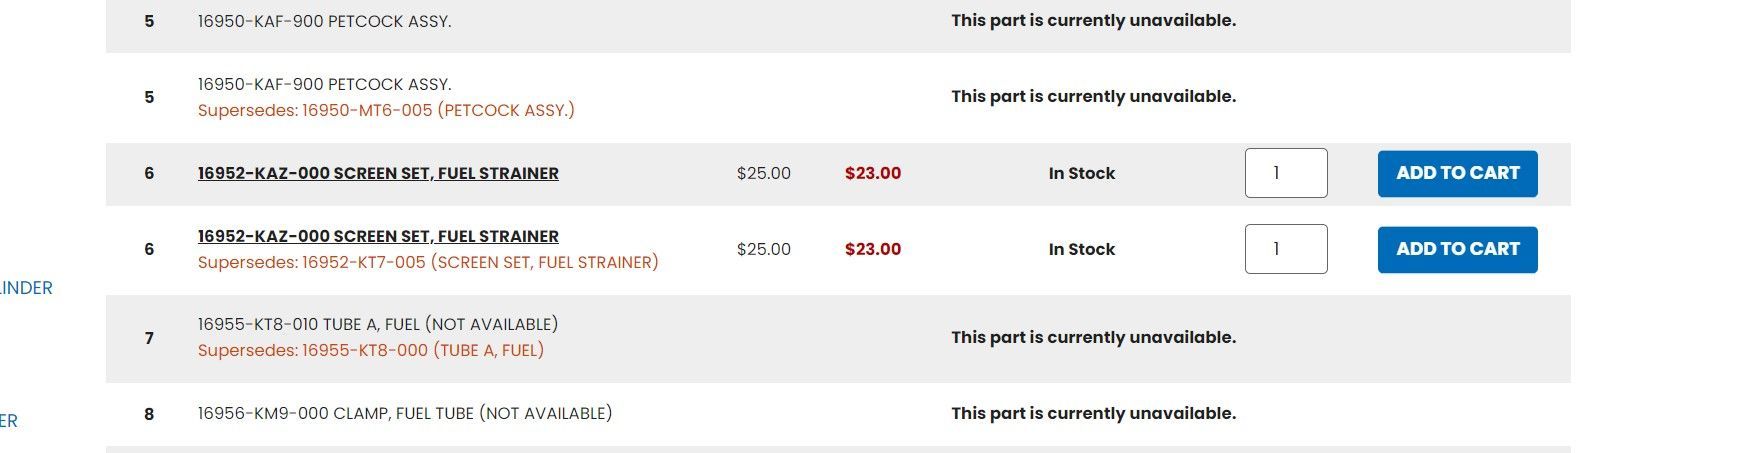Click In Stock status of the non-superseding screen set row
The height and width of the screenshot is (453, 1750).
(x=1082, y=173)
